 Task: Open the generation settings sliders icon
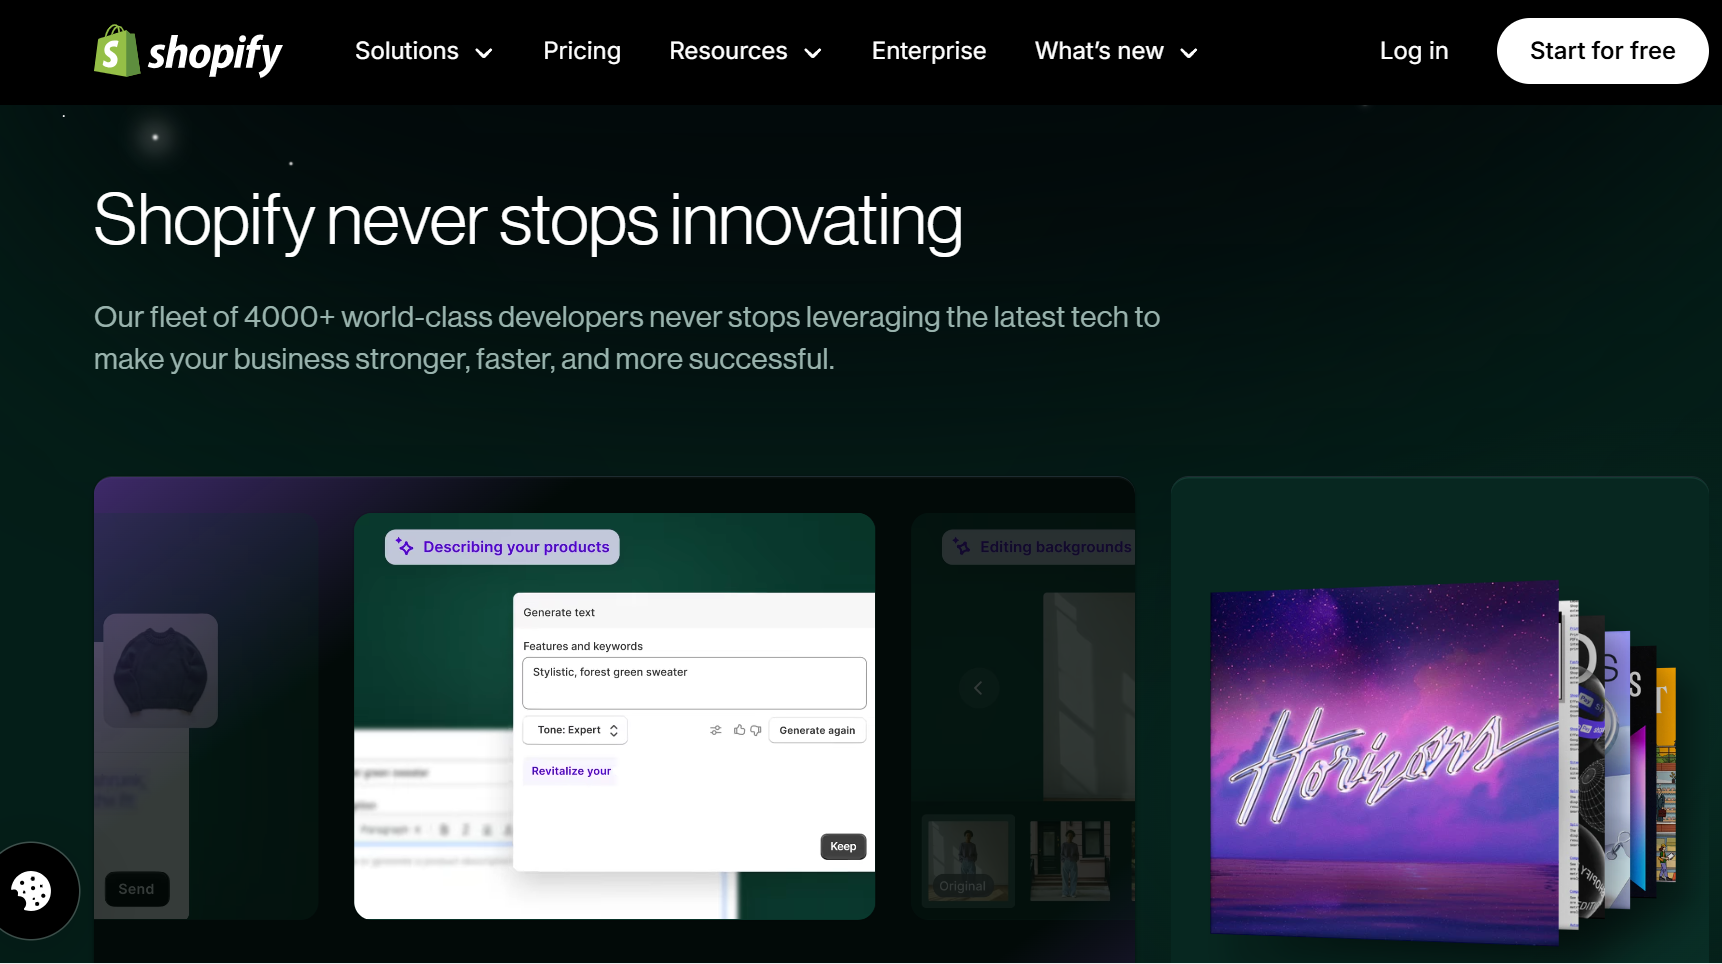coord(716,730)
